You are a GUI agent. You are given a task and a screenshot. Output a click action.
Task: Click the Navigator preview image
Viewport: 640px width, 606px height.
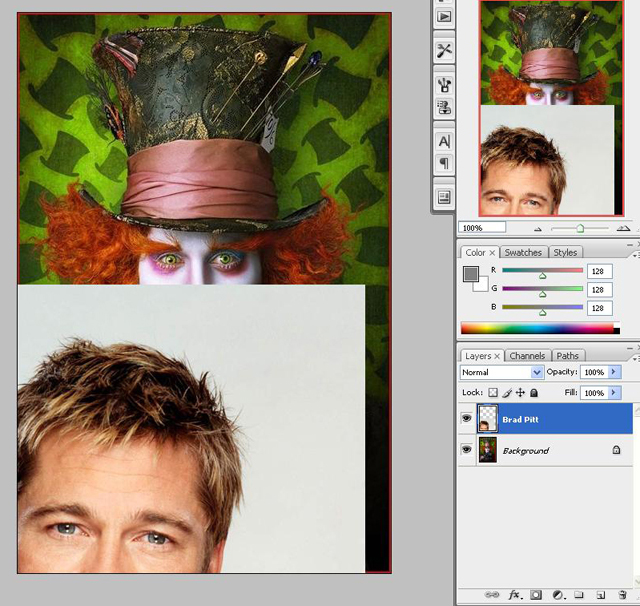point(551,108)
